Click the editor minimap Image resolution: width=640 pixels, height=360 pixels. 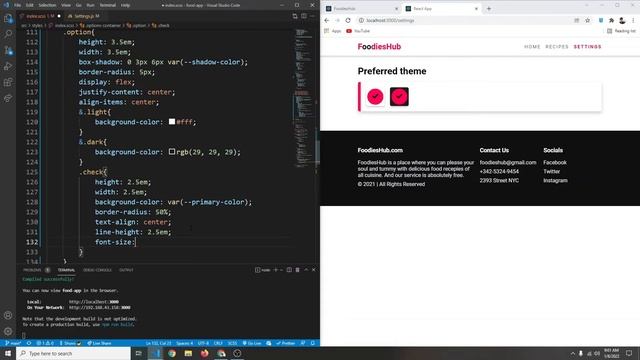(x=304, y=98)
